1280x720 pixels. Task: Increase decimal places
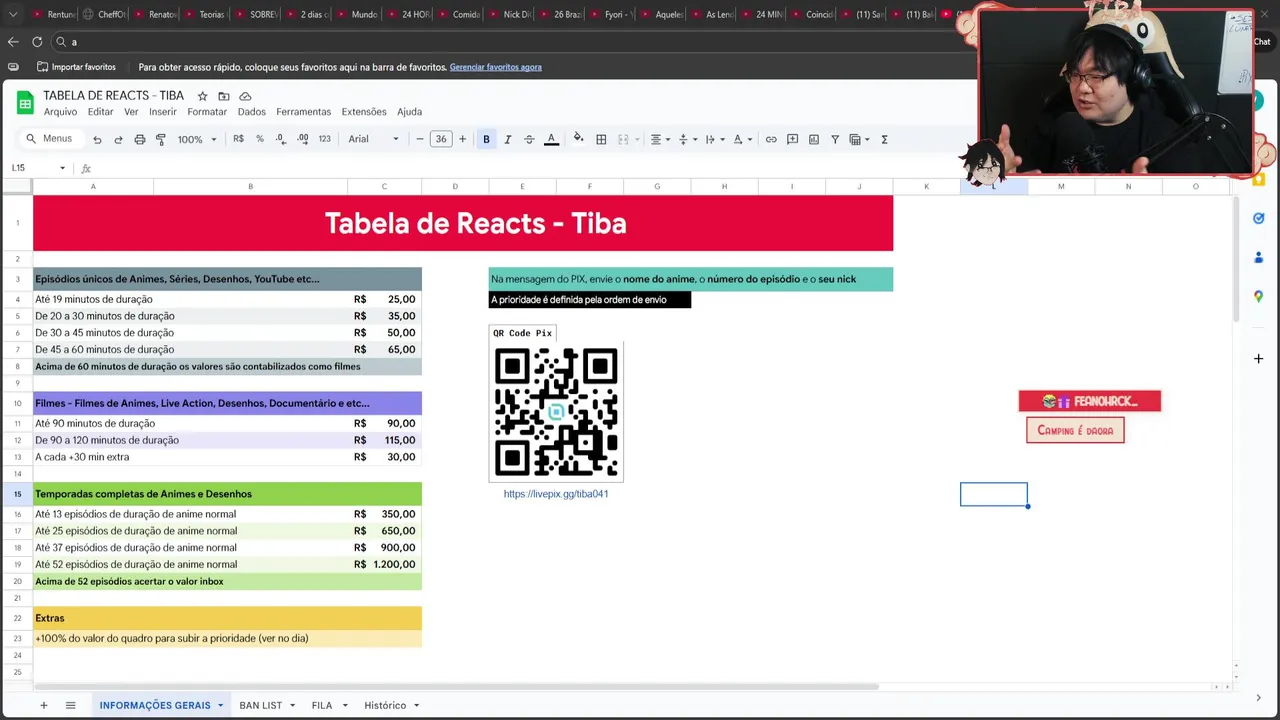coord(303,139)
